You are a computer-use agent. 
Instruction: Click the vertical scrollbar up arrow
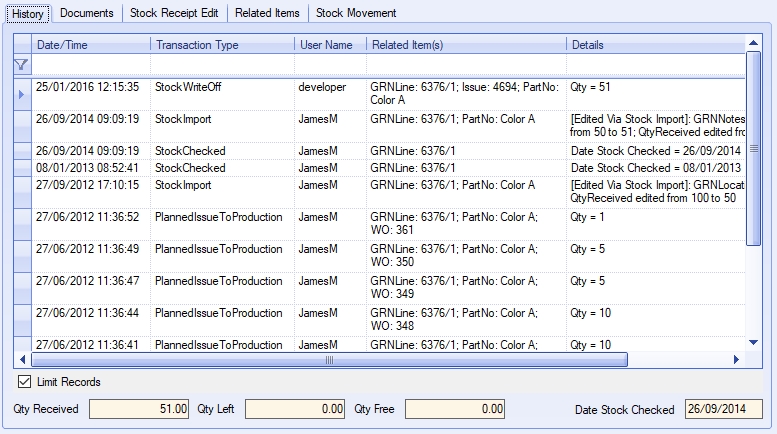[754, 44]
